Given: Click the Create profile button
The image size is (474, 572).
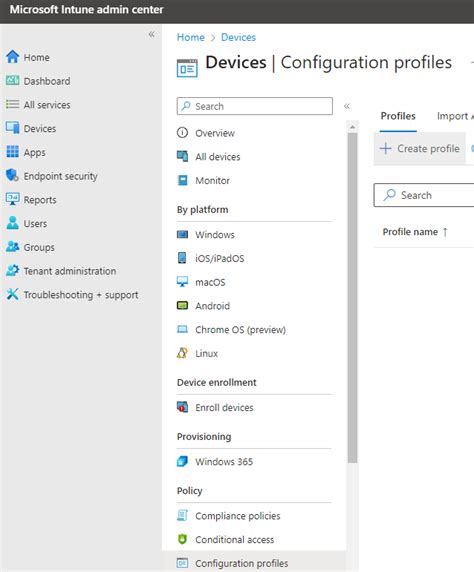Looking at the screenshot, I should coord(420,148).
